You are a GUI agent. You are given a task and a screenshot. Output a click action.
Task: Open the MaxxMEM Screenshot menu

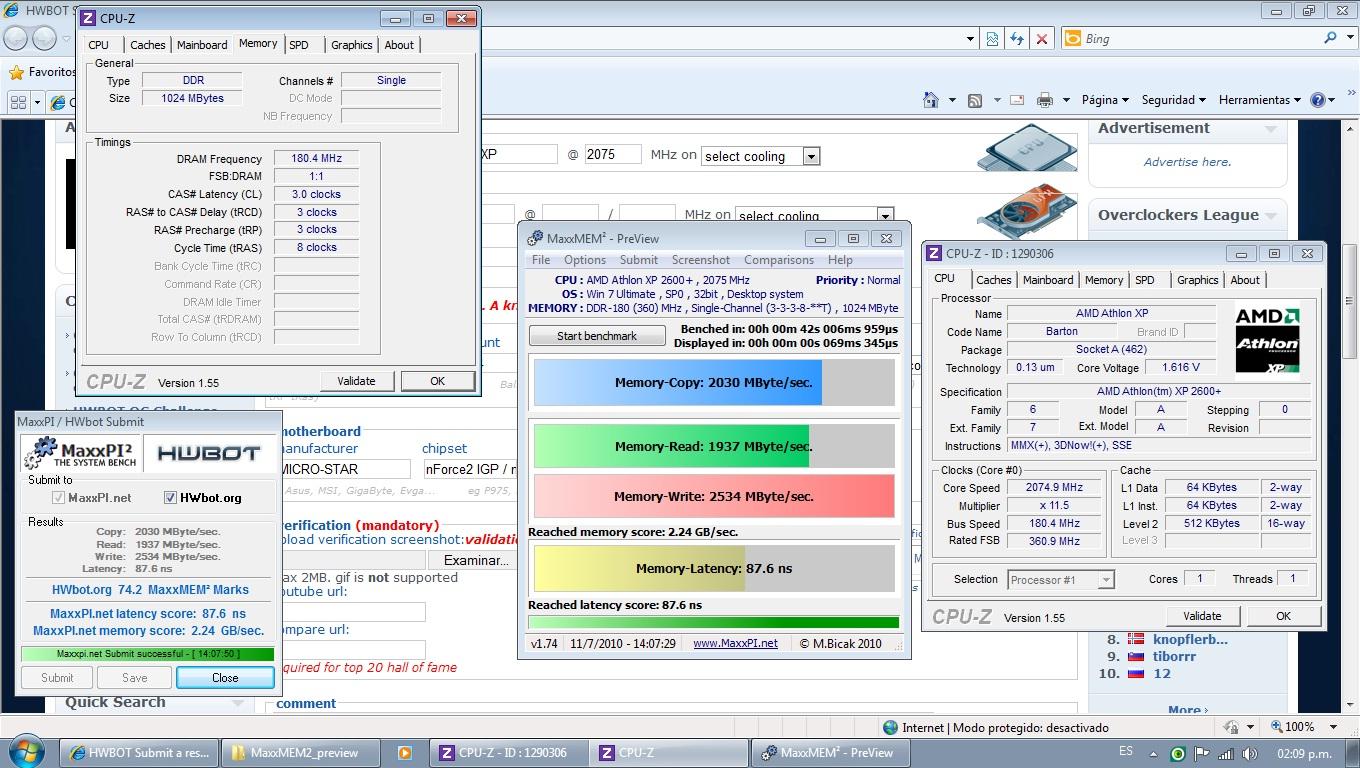(x=701, y=260)
